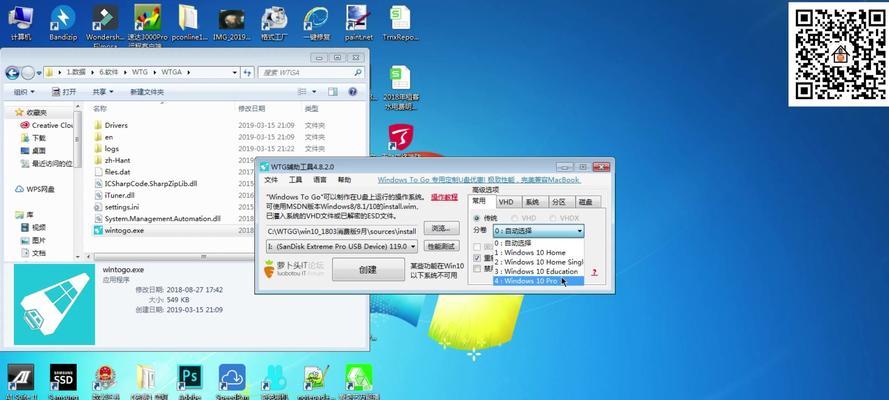The width and height of the screenshot is (889, 400).
Task: Open Bandizip desktop shortcut
Action: tap(62, 22)
